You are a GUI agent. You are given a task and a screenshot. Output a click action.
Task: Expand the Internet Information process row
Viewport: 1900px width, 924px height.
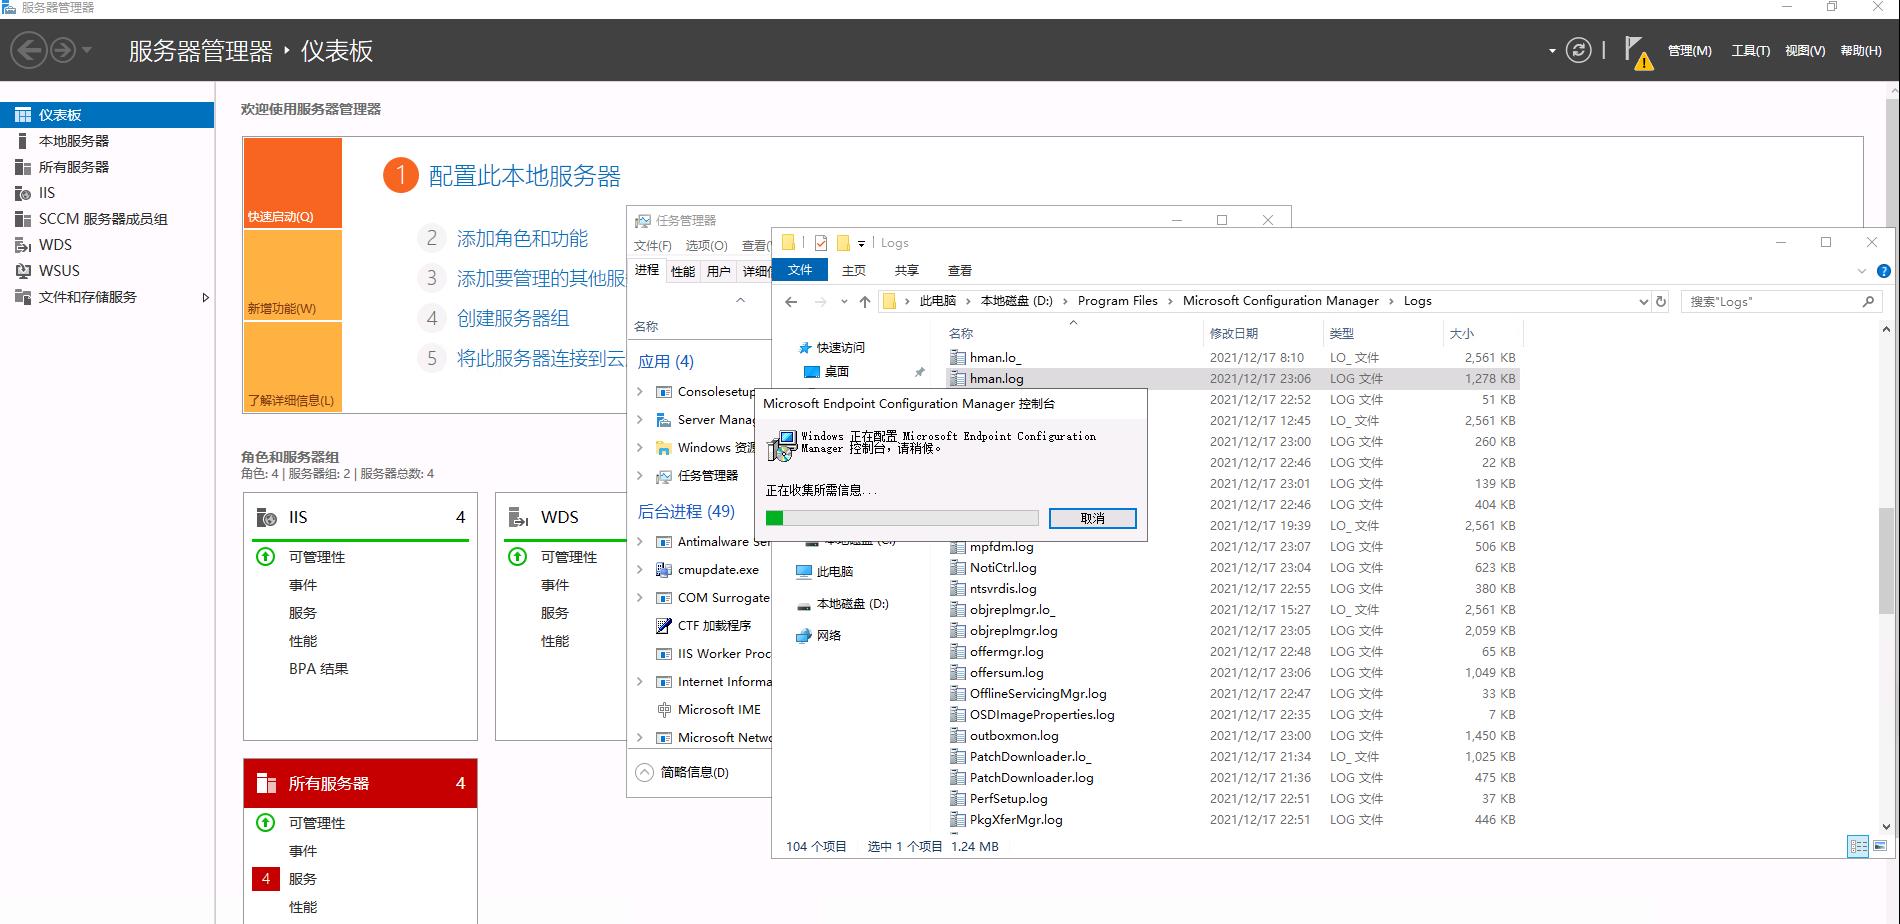coord(640,681)
